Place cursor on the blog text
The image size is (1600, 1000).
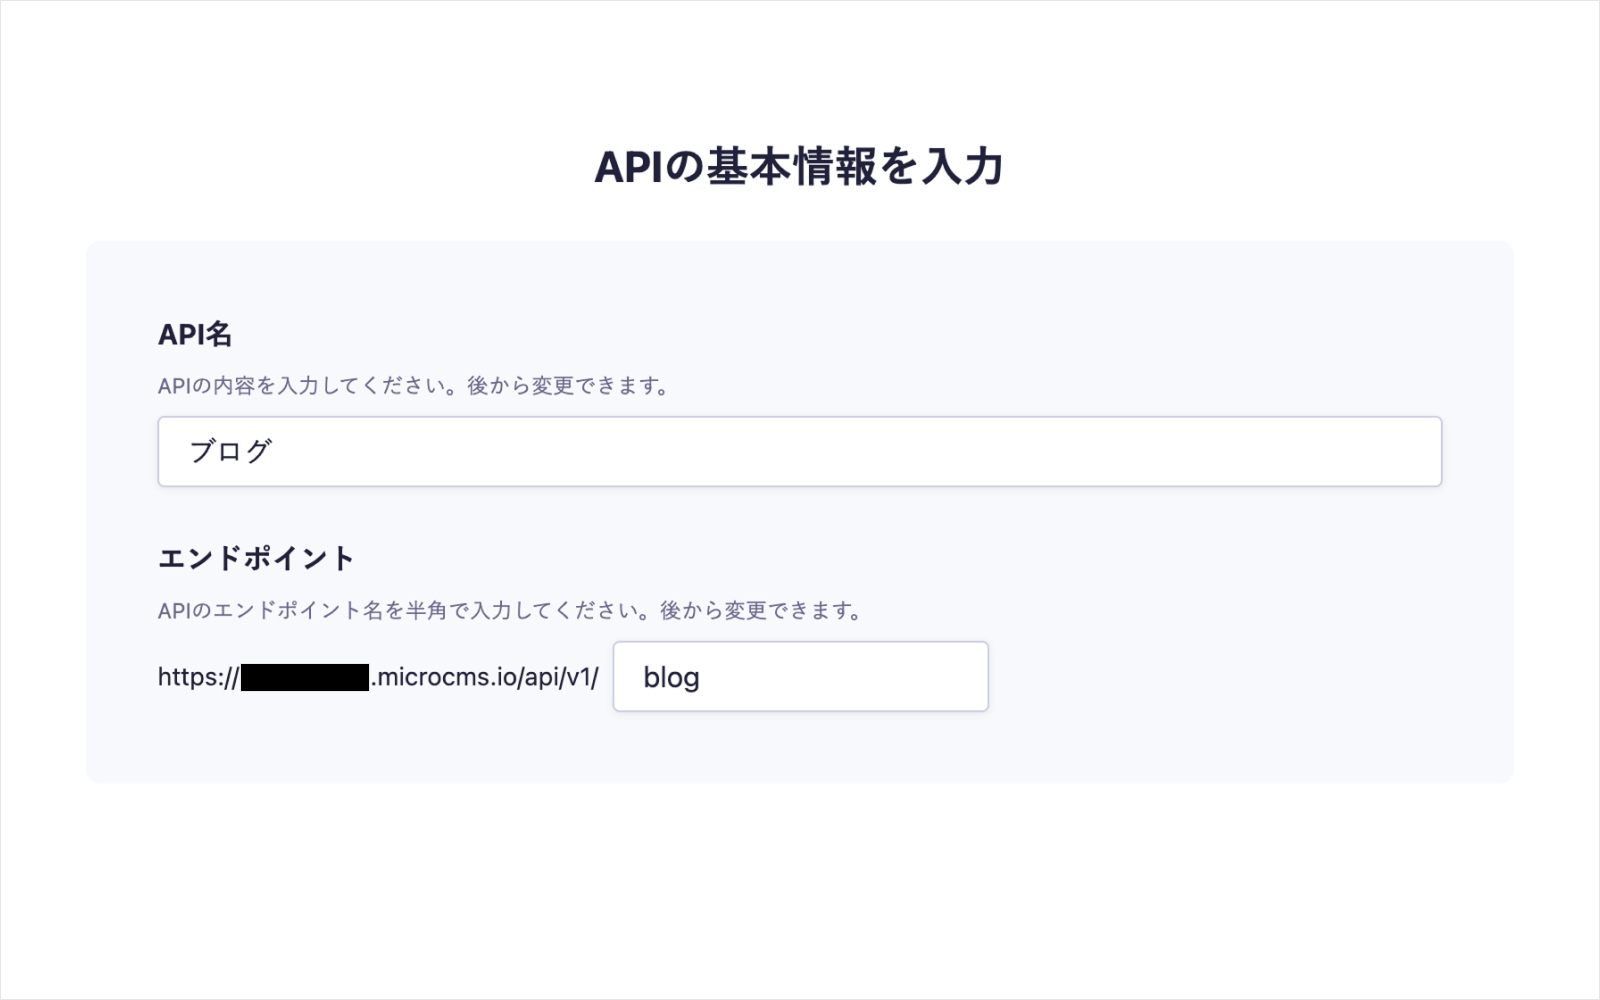coord(671,678)
